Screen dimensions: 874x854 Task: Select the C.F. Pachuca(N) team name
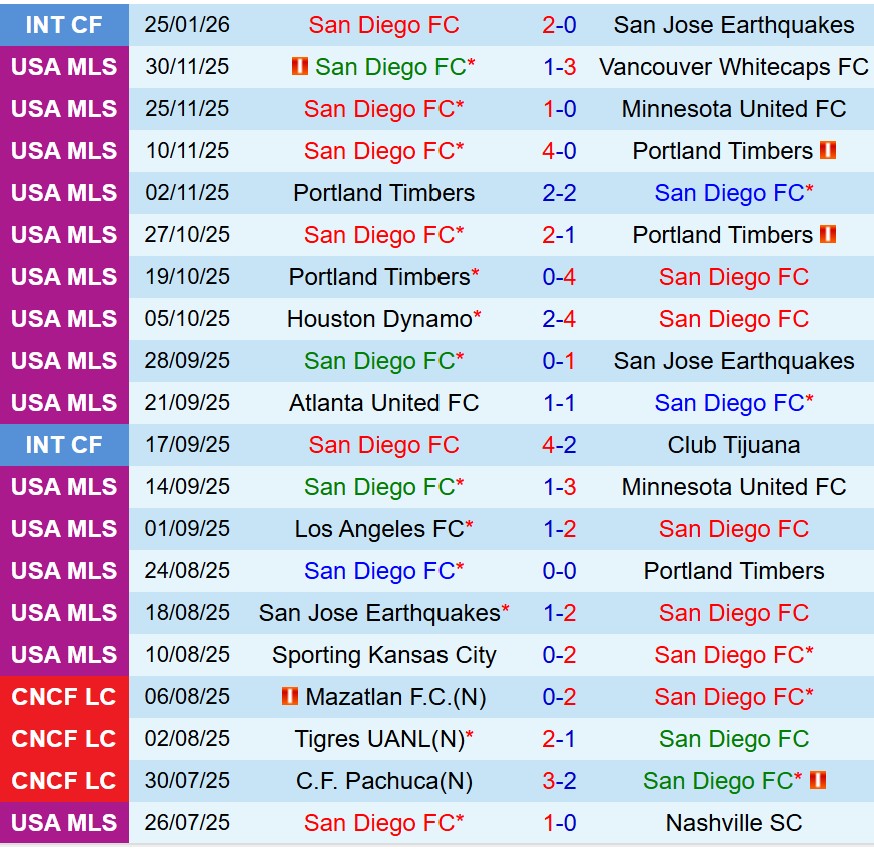[x=384, y=781]
